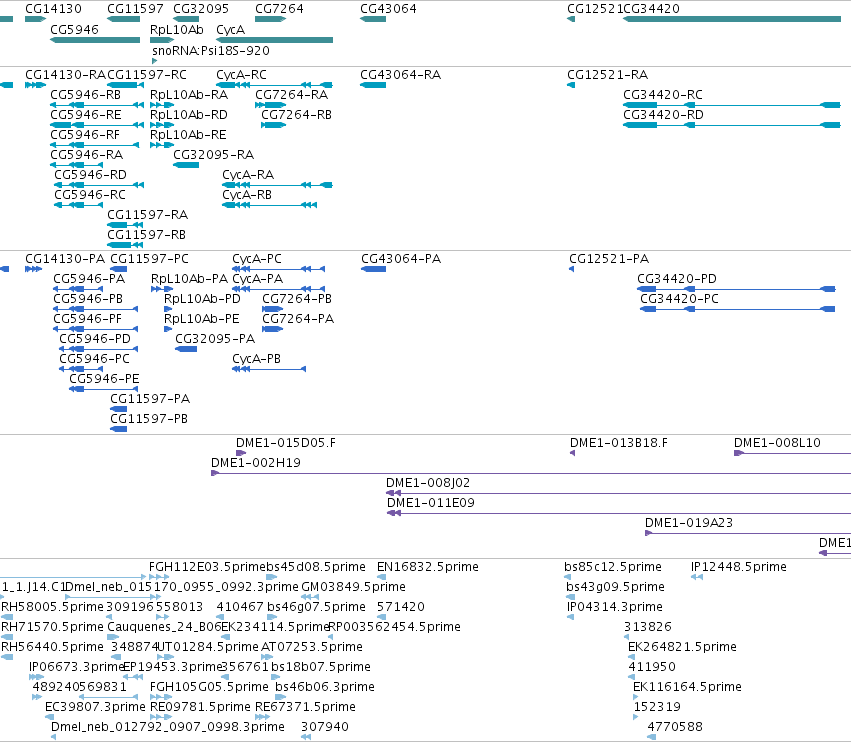Click clone label DME1-011E09
The width and height of the screenshot is (851, 742).
coord(430,503)
